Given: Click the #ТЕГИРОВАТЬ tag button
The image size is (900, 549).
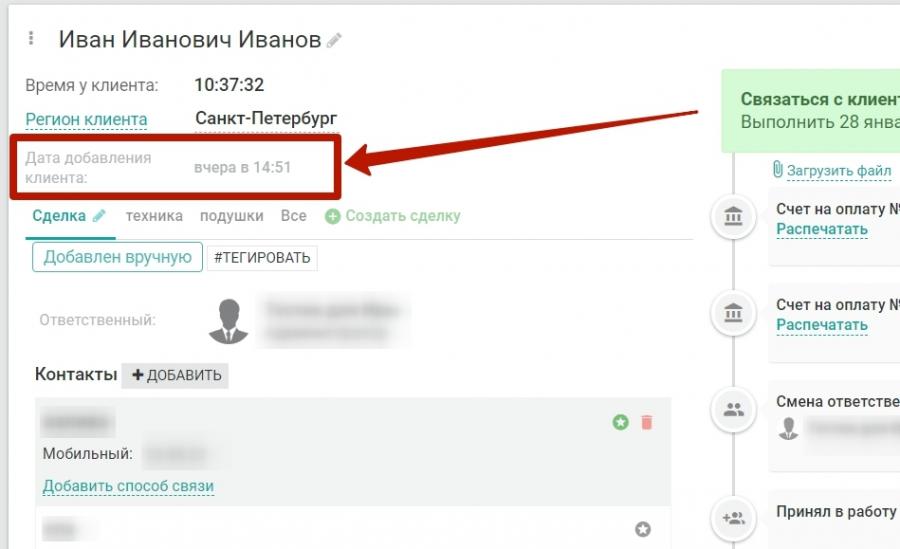Looking at the screenshot, I should coord(262,258).
